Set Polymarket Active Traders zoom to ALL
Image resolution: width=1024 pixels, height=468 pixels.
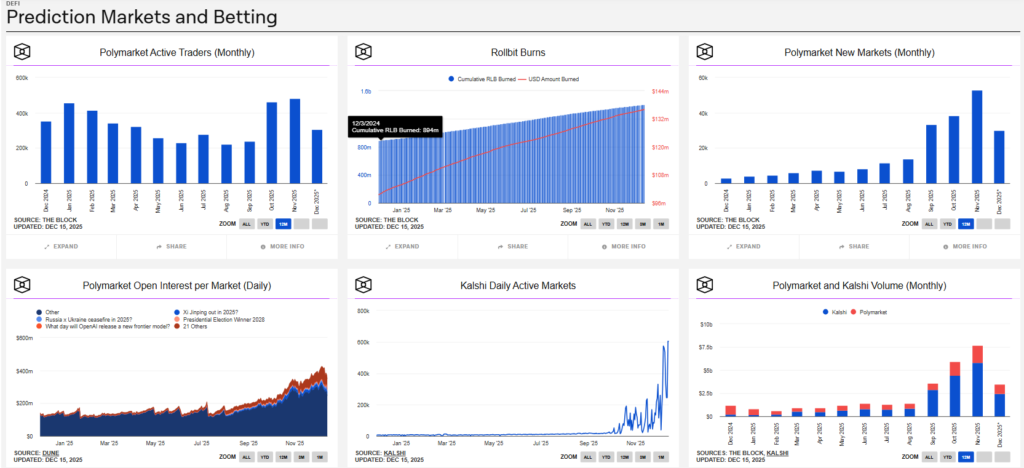coord(246,224)
